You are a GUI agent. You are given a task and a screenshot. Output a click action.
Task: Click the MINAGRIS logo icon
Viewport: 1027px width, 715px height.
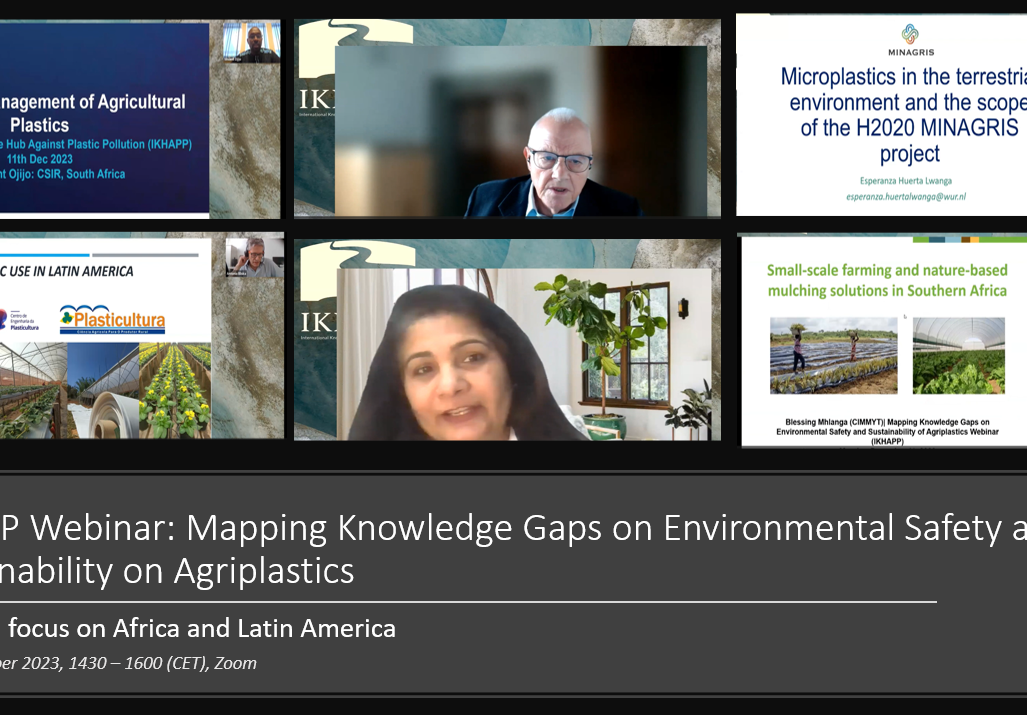(x=909, y=35)
